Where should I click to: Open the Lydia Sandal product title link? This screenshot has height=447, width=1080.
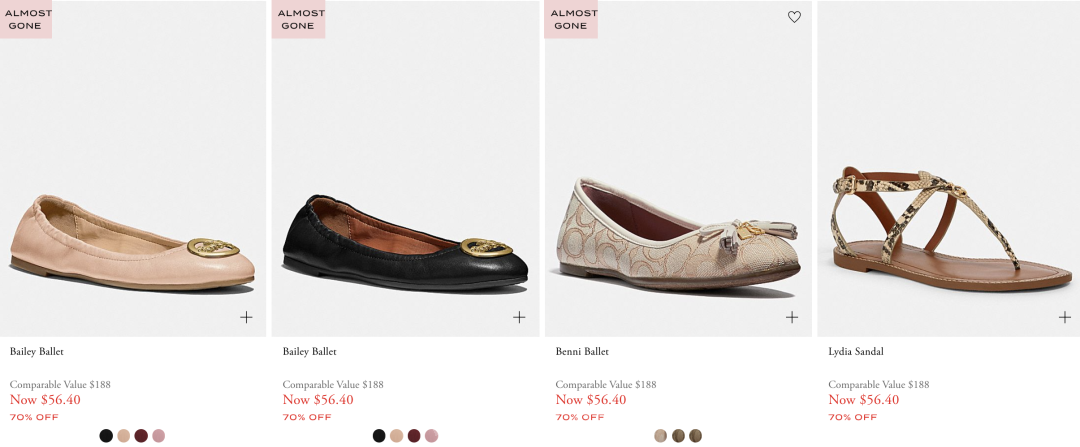click(x=856, y=352)
